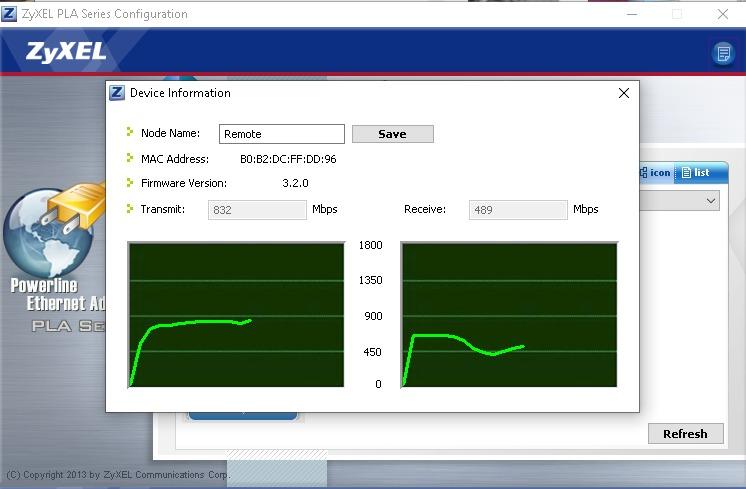Switch to the list view tab

(x=699, y=173)
